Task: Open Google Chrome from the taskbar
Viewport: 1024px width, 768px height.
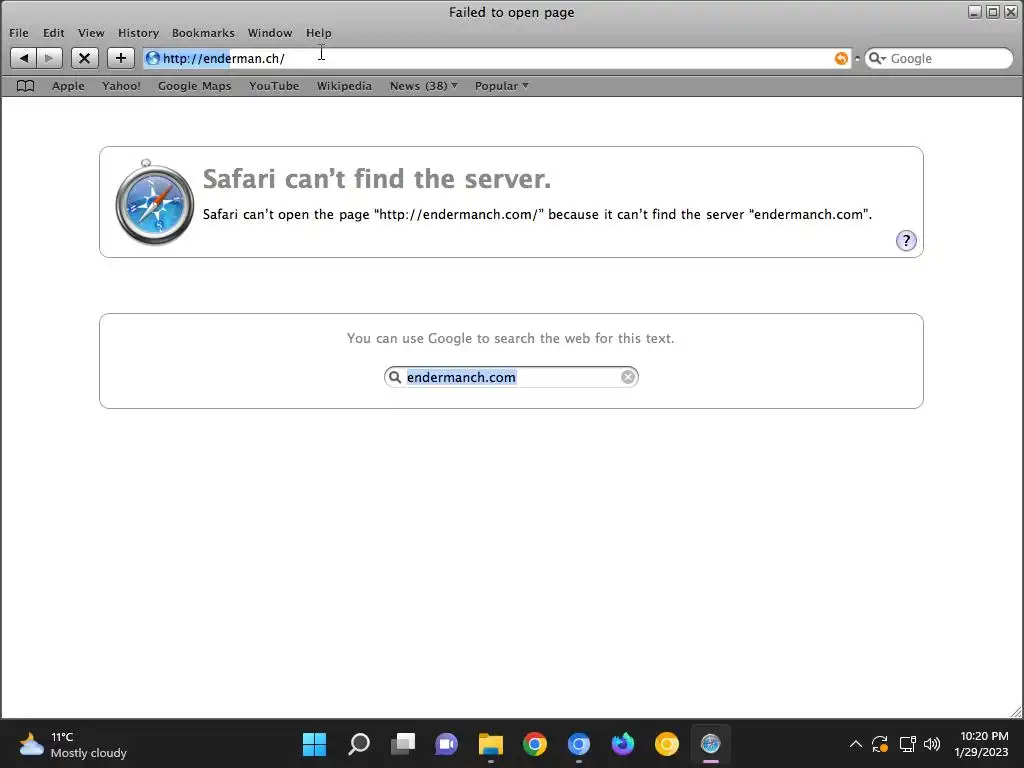Action: 535,744
